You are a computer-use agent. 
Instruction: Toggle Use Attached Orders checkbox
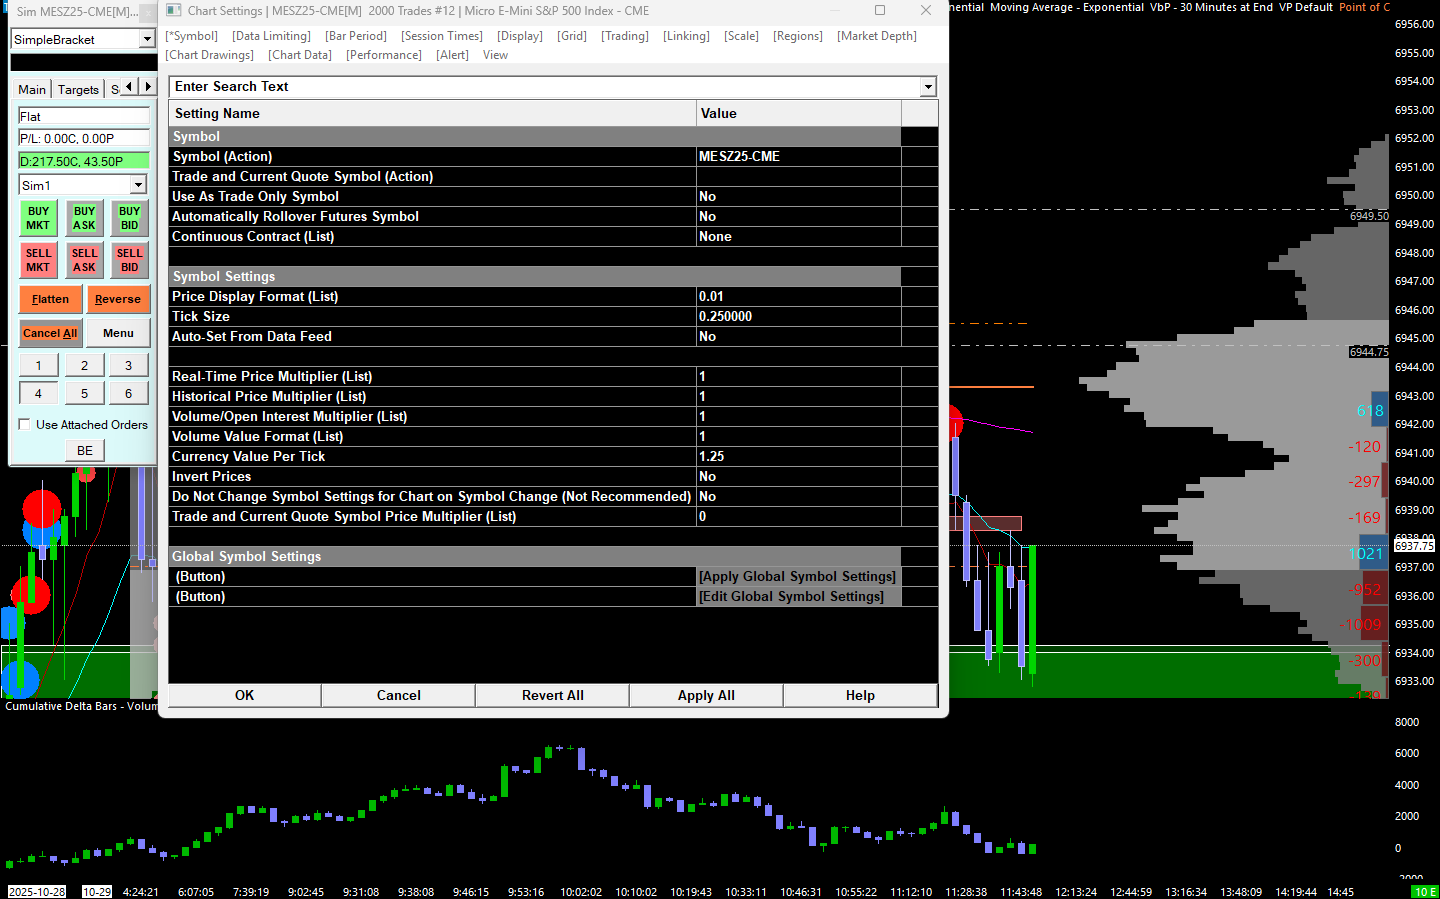pos(25,424)
